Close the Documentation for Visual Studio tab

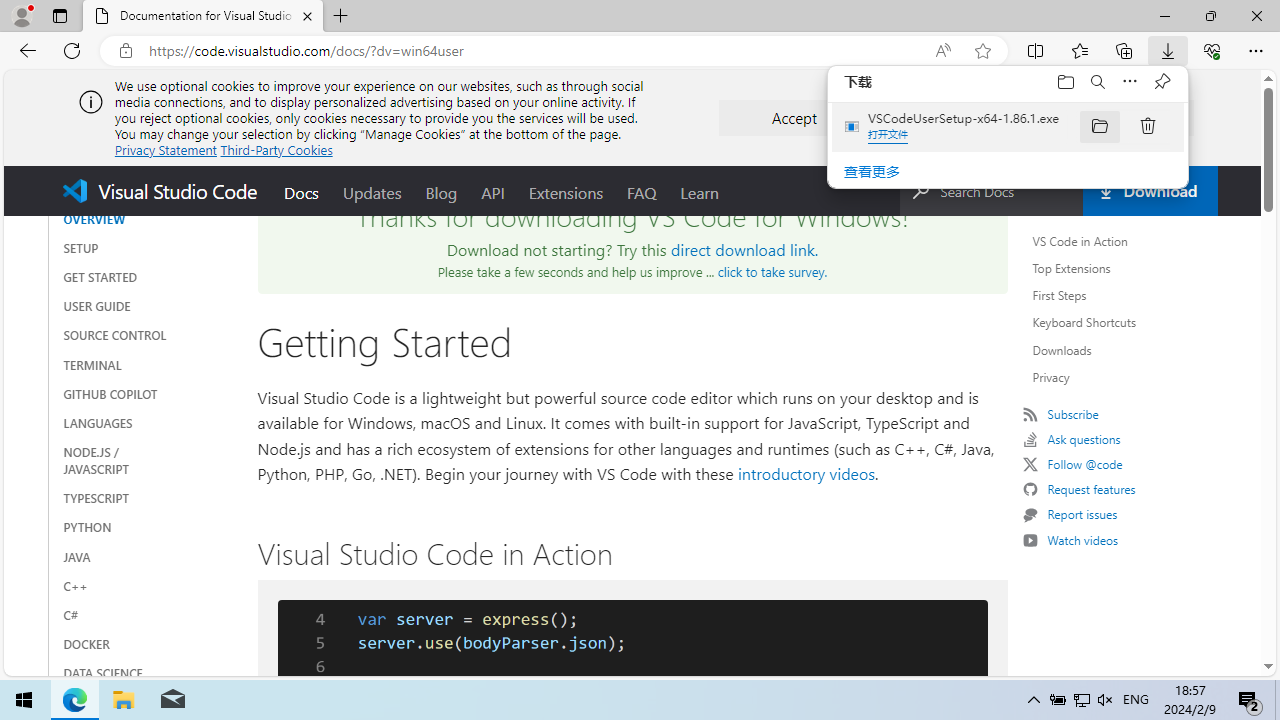[307, 16]
